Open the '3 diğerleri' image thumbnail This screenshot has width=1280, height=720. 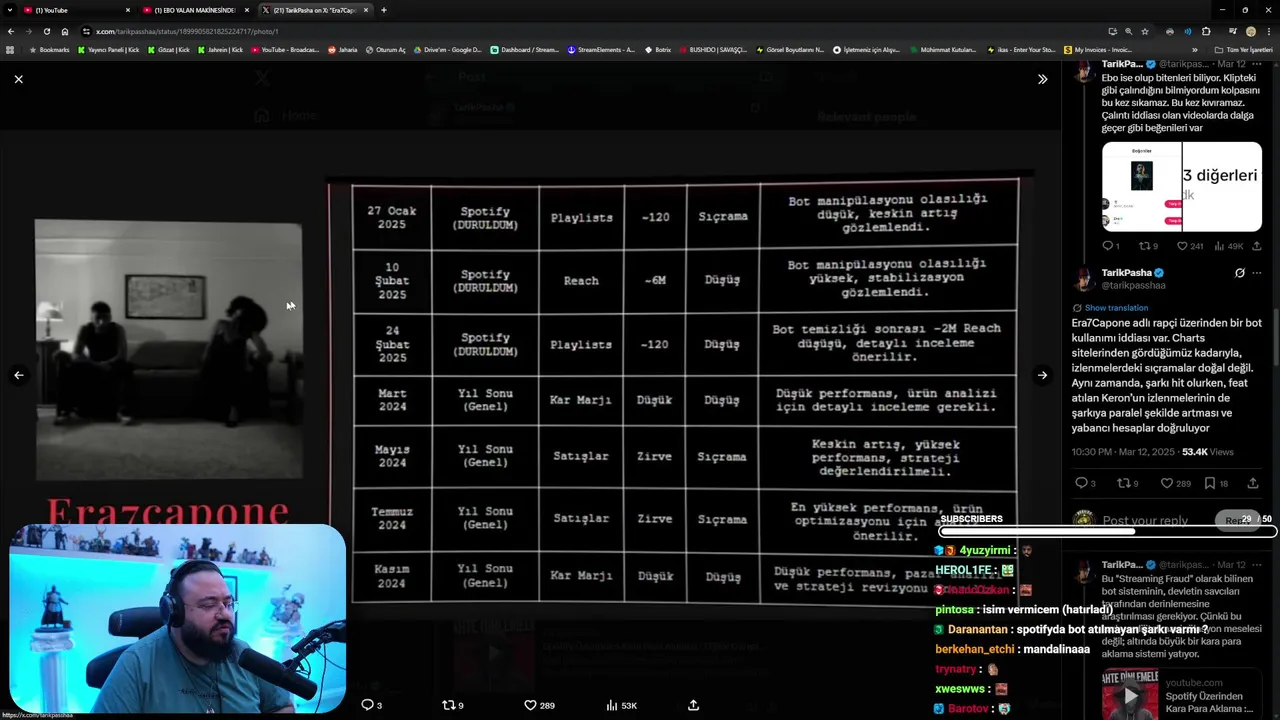[1222, 187]
